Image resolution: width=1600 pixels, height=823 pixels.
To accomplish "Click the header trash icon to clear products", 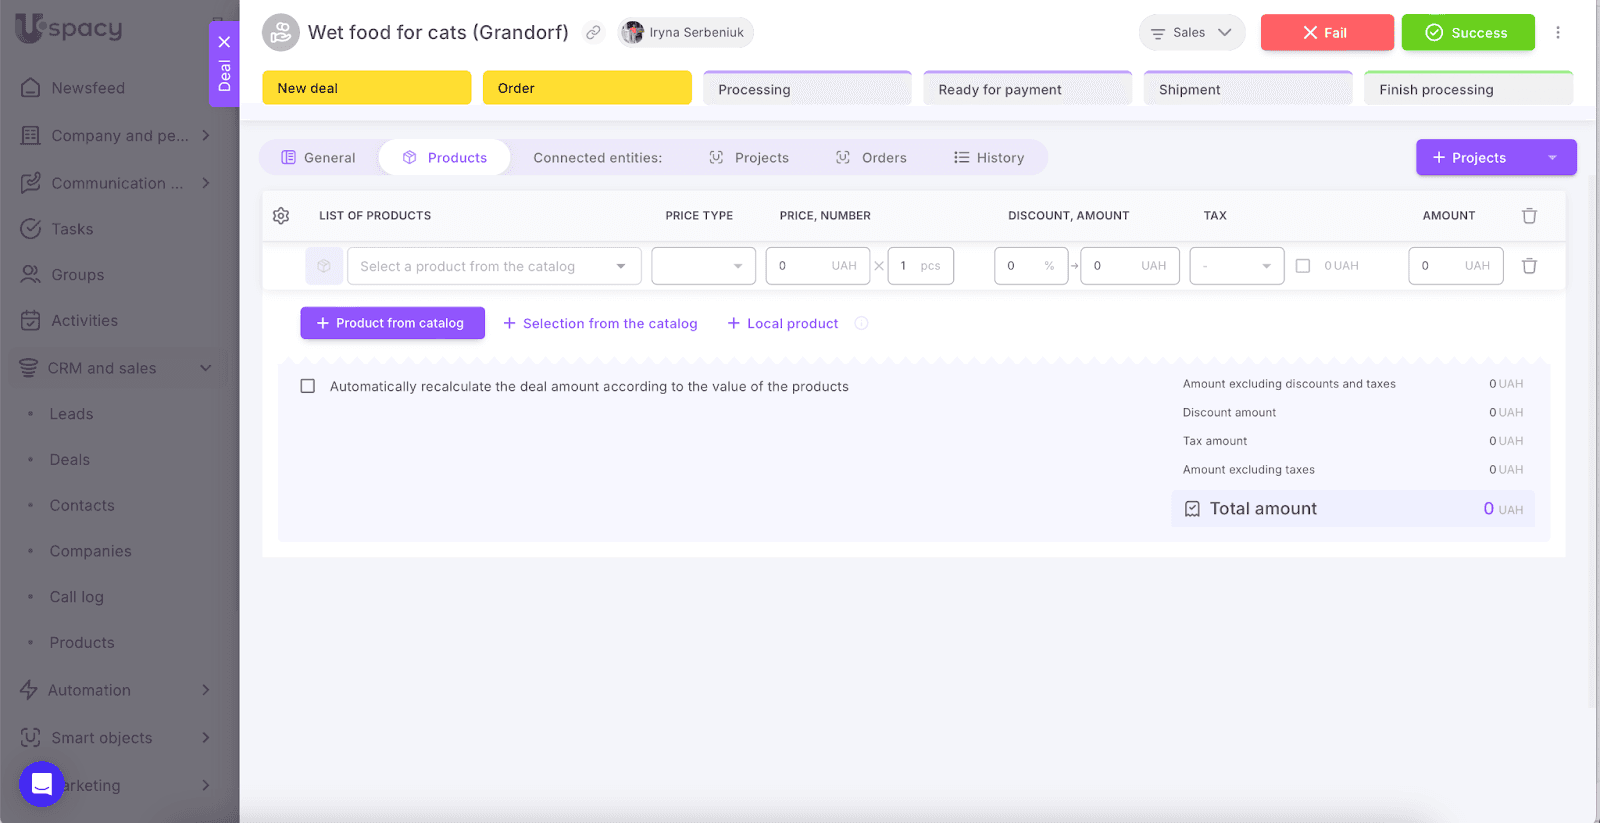I will click(1529, 216).
